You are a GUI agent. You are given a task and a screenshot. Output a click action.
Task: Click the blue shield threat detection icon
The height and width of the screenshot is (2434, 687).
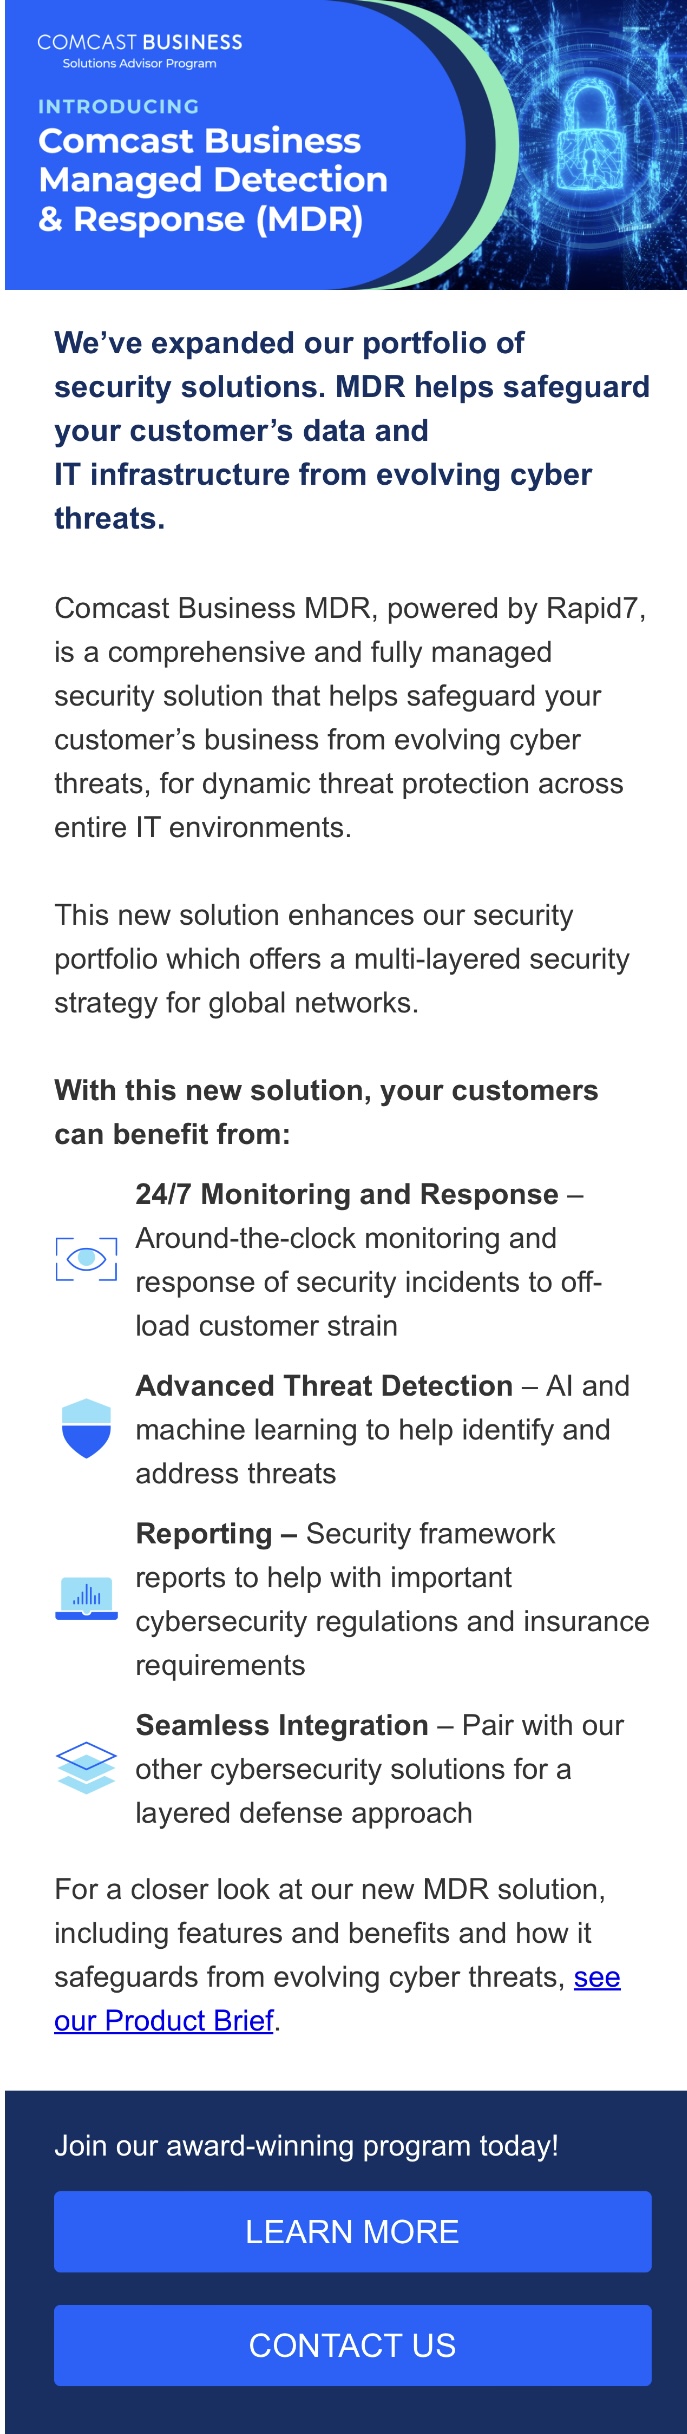pyautogui.click(x=86, y=1428)
